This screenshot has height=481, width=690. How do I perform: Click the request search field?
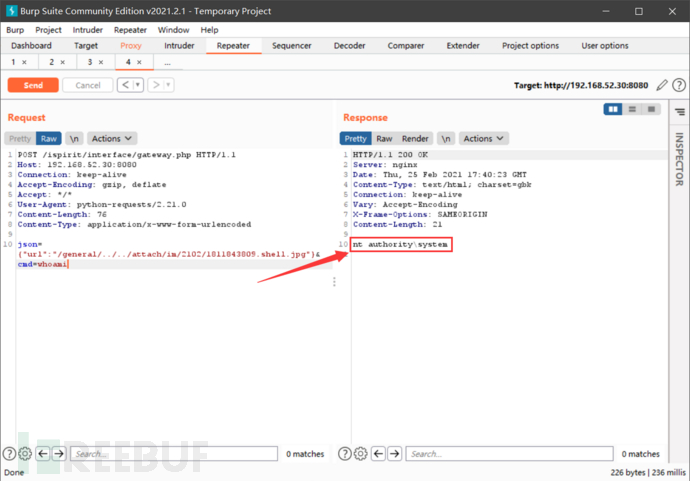coord(174,453)
